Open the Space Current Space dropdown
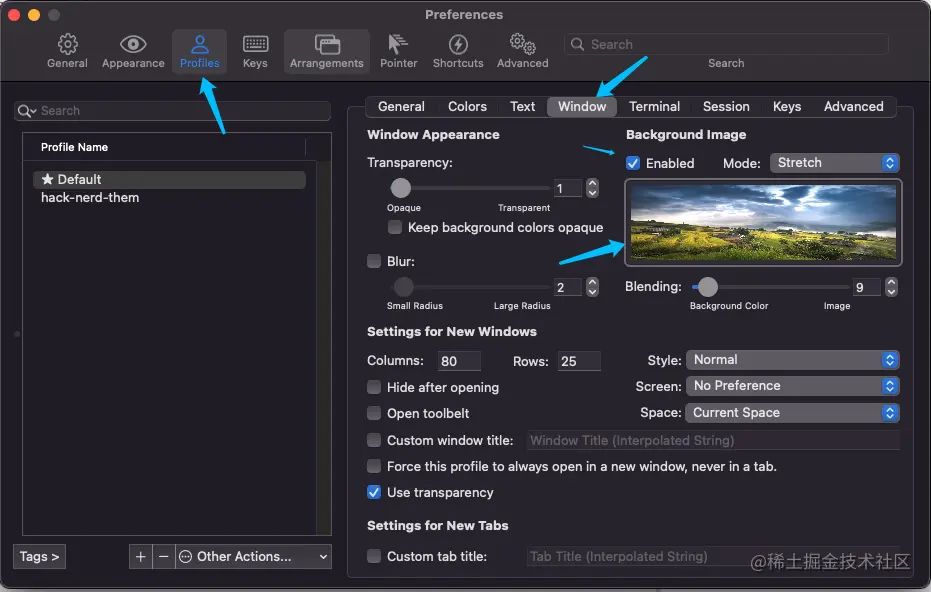Viewport: 931px width, 592px height. [x=793, y=413]
